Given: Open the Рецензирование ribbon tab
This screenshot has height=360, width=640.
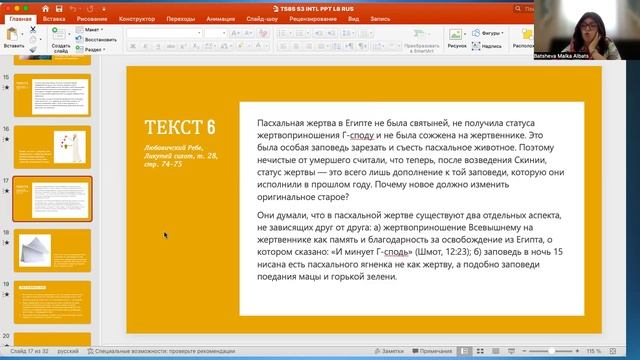Looking at the screenshot, I should pos(313,19).
